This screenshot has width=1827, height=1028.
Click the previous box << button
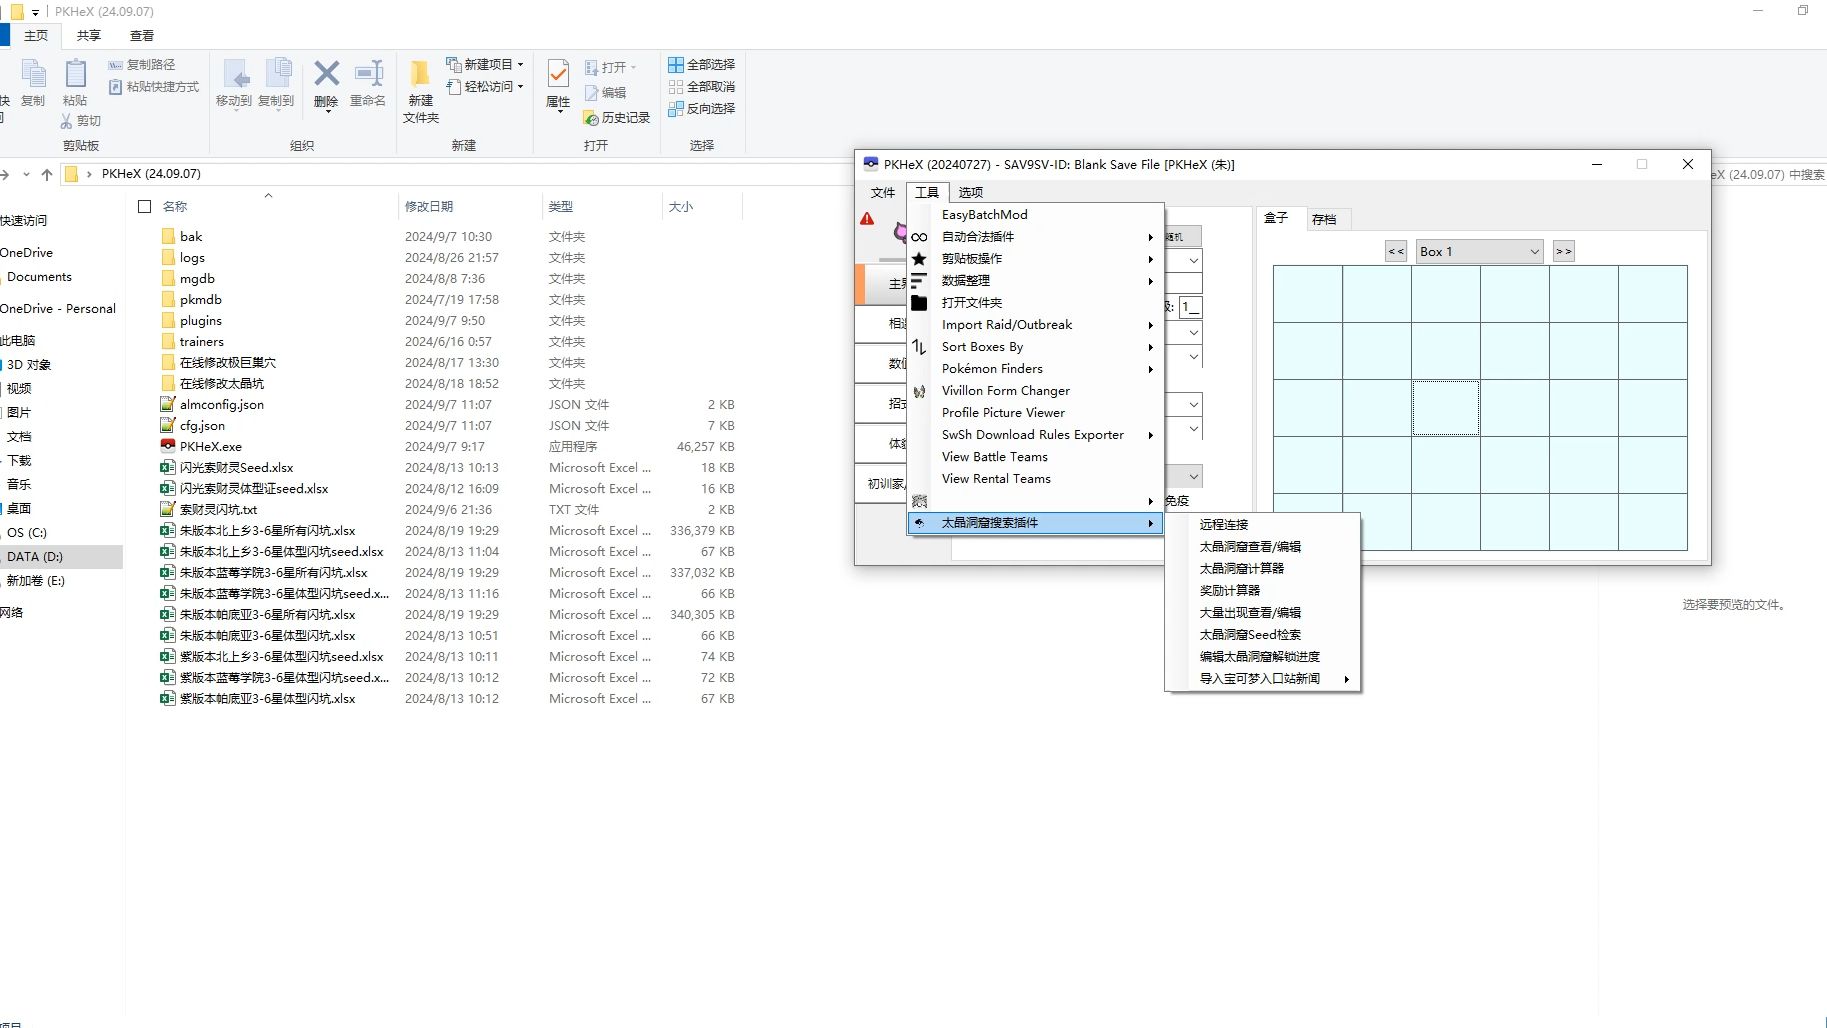1396,252
